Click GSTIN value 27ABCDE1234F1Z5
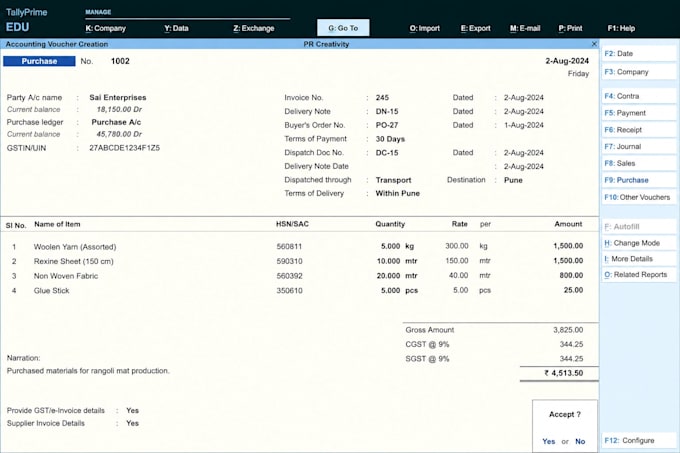This screenshot has width=680, height=453. (124, 148)
